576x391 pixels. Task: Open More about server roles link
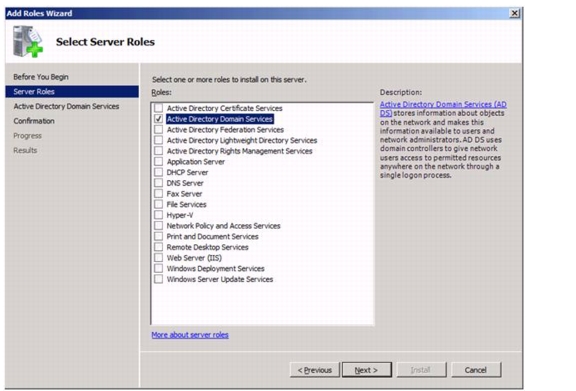tap(190, 335)
